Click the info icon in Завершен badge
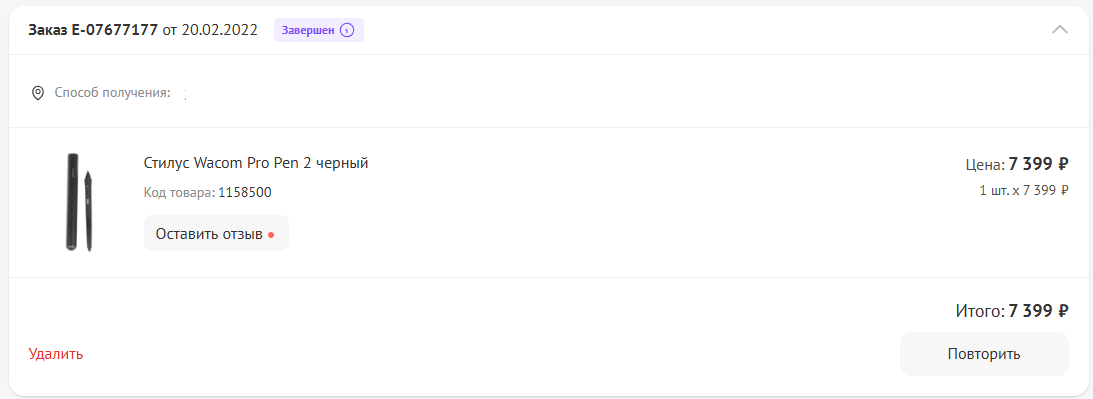 tap(347, 30)
